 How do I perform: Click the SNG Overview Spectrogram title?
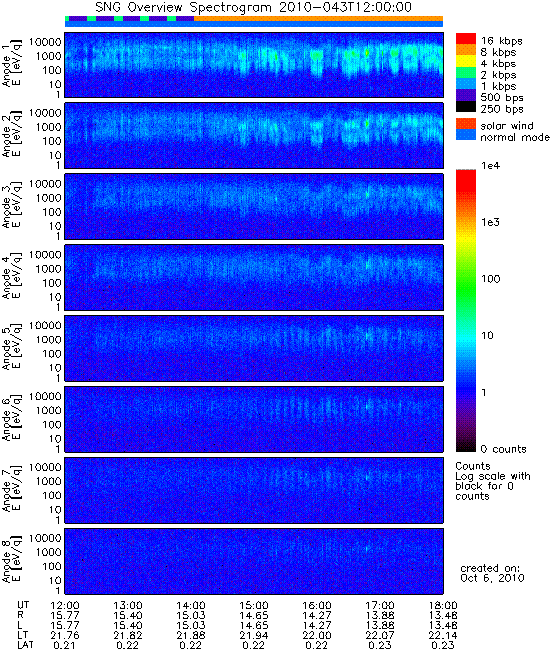click(x=253, y=7)
